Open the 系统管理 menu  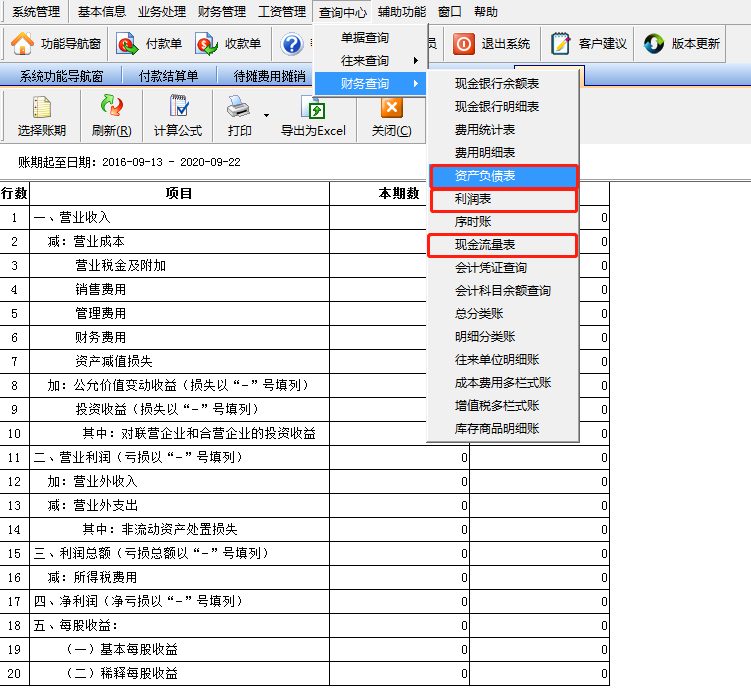tap(36, 11)
